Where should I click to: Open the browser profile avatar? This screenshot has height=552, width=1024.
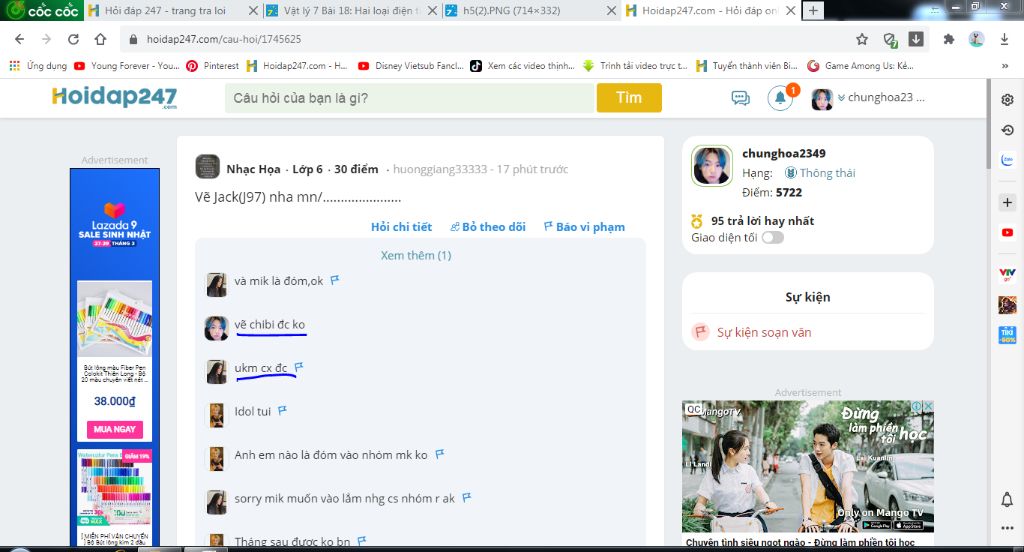[976, 39]
